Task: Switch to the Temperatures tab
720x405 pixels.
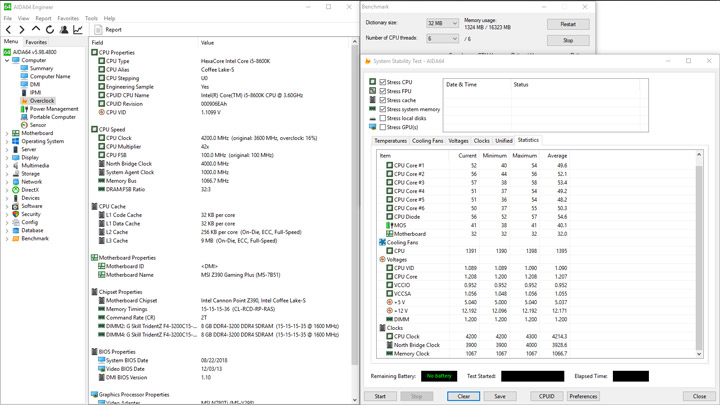Action: (390, 141)
